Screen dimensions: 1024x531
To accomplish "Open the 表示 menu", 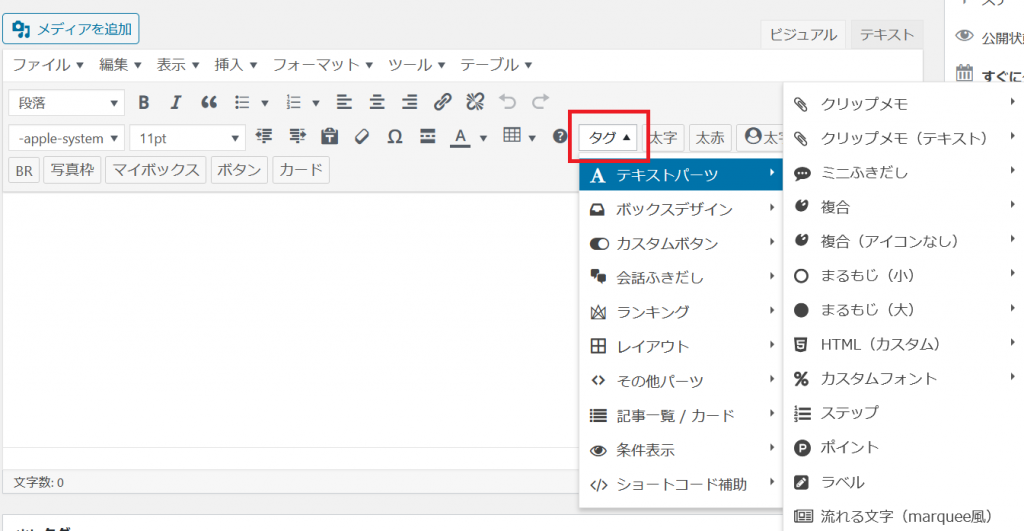I will tap(178, 65).
